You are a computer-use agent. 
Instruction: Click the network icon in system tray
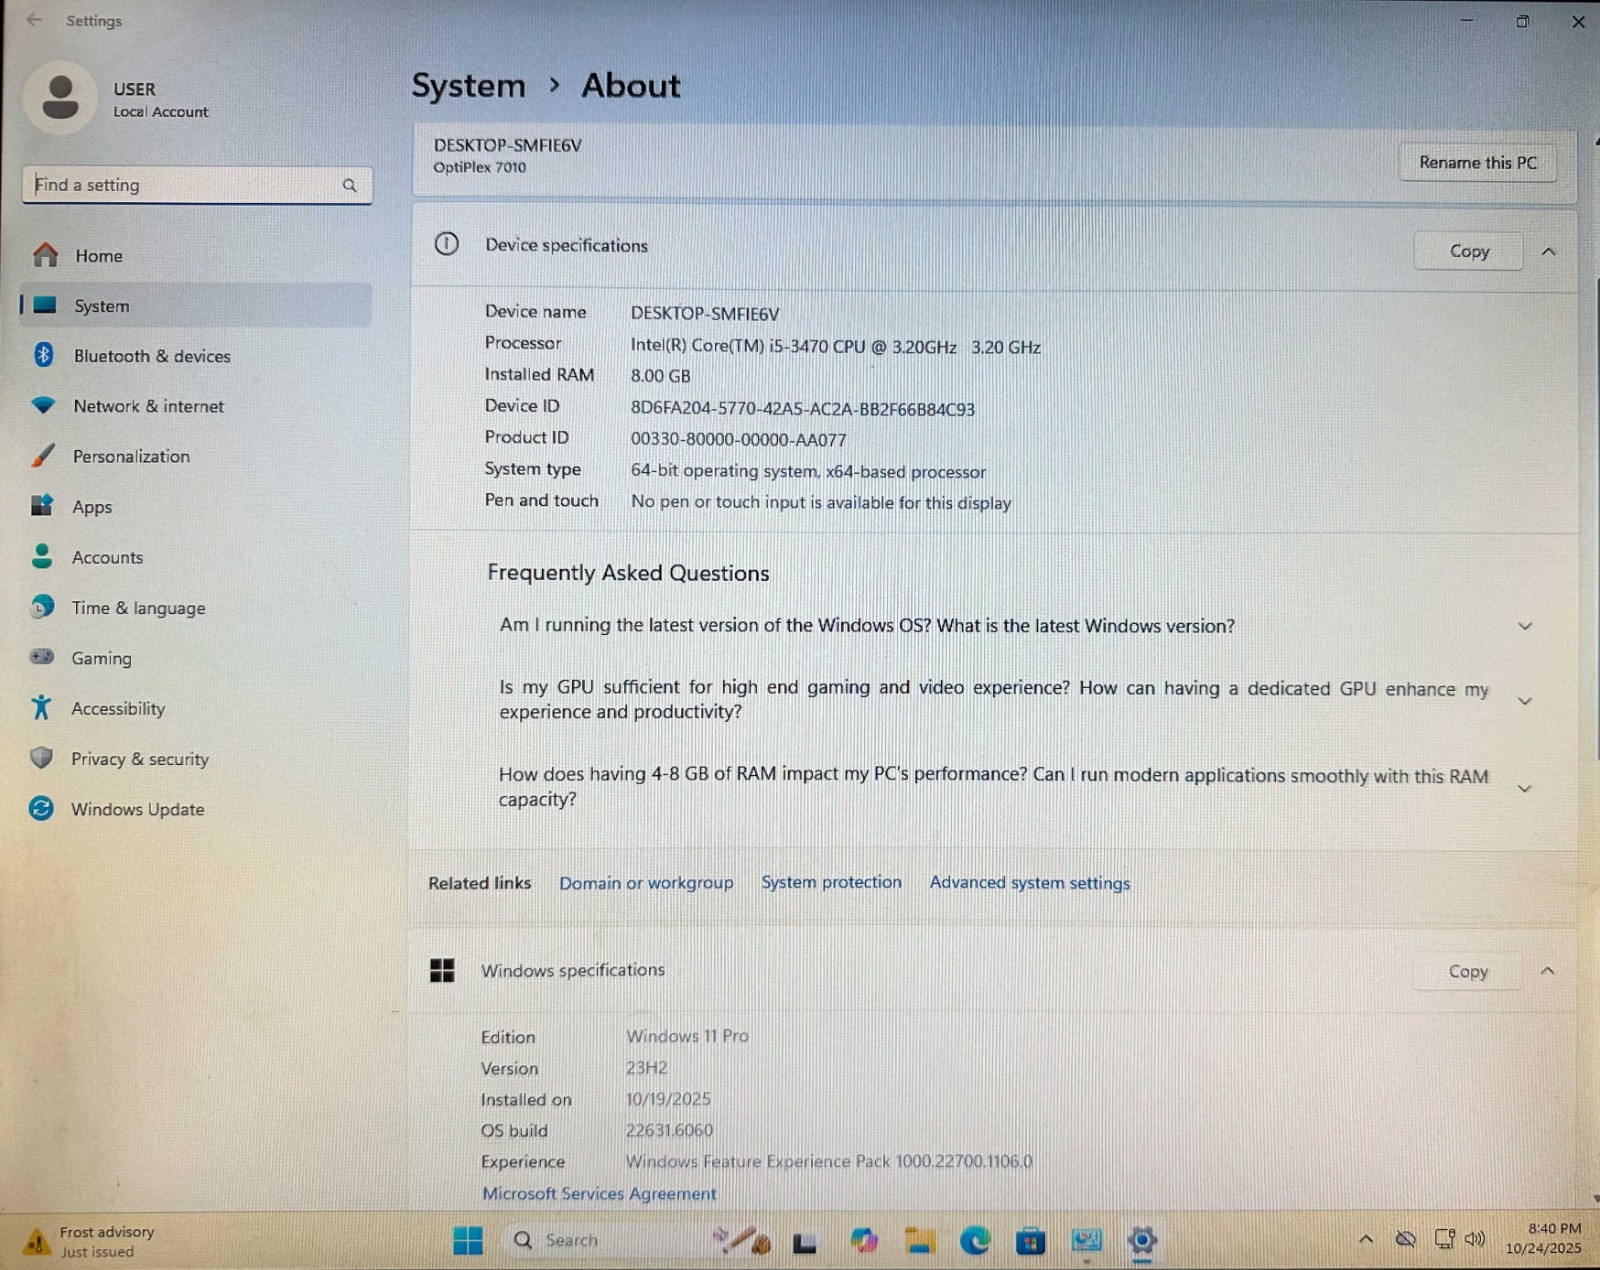[x=1444, y=1239]
